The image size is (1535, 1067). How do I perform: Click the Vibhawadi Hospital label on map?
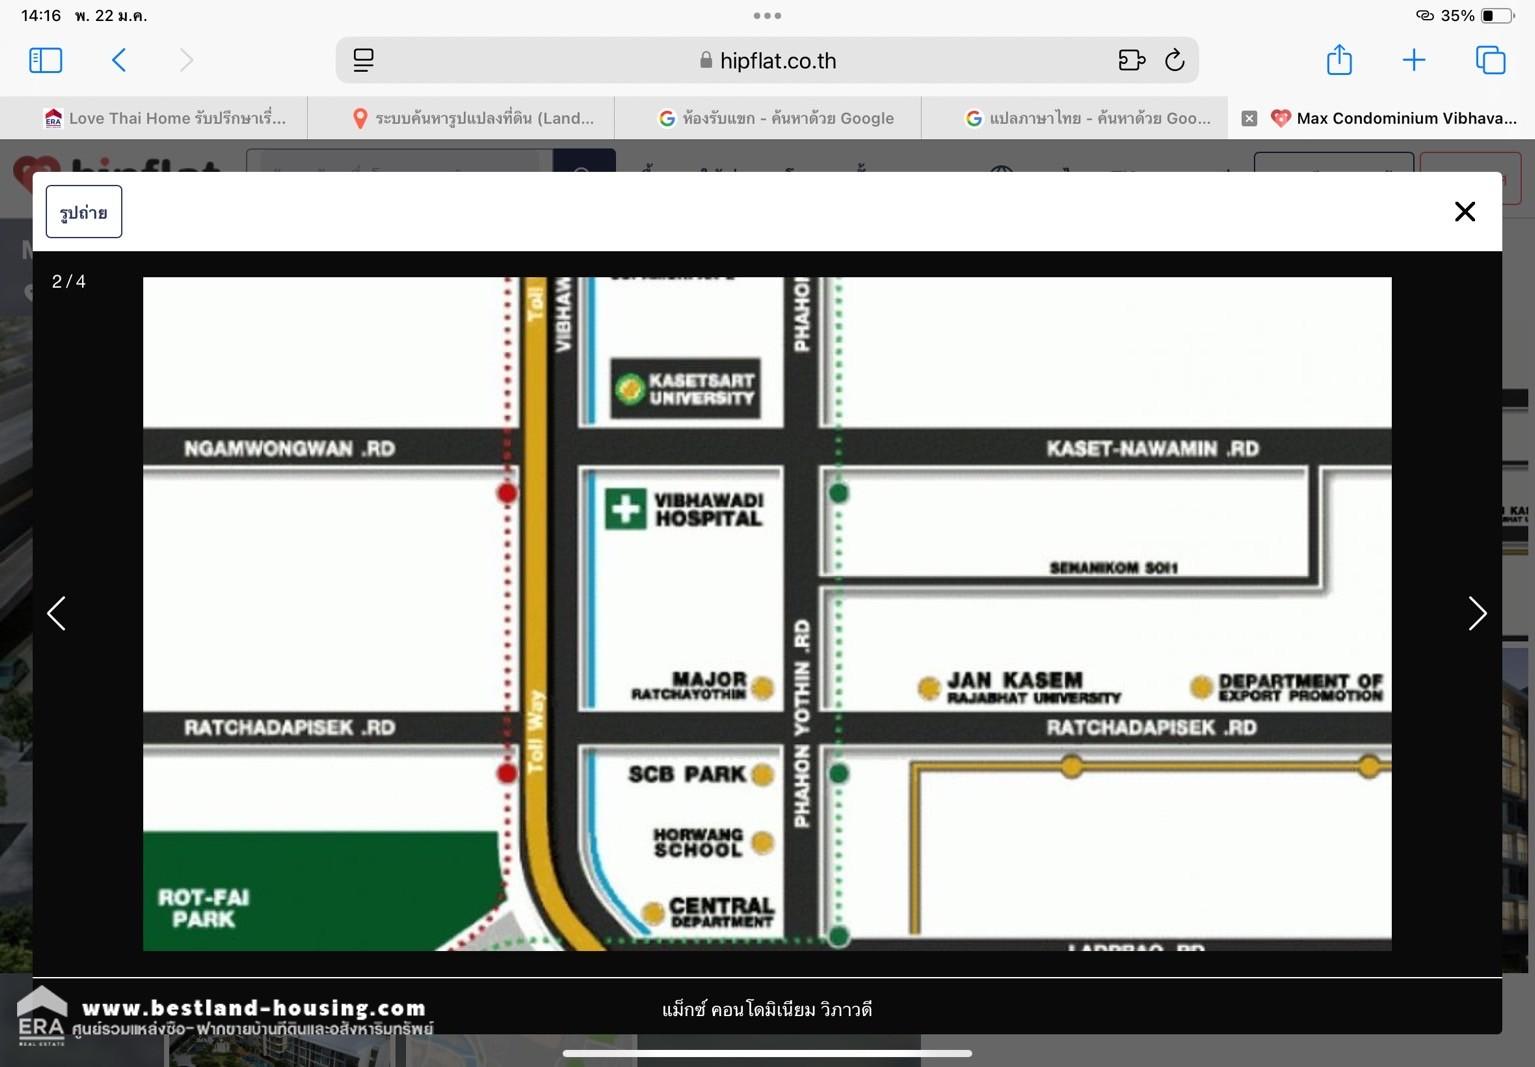[x=708, y=509]
